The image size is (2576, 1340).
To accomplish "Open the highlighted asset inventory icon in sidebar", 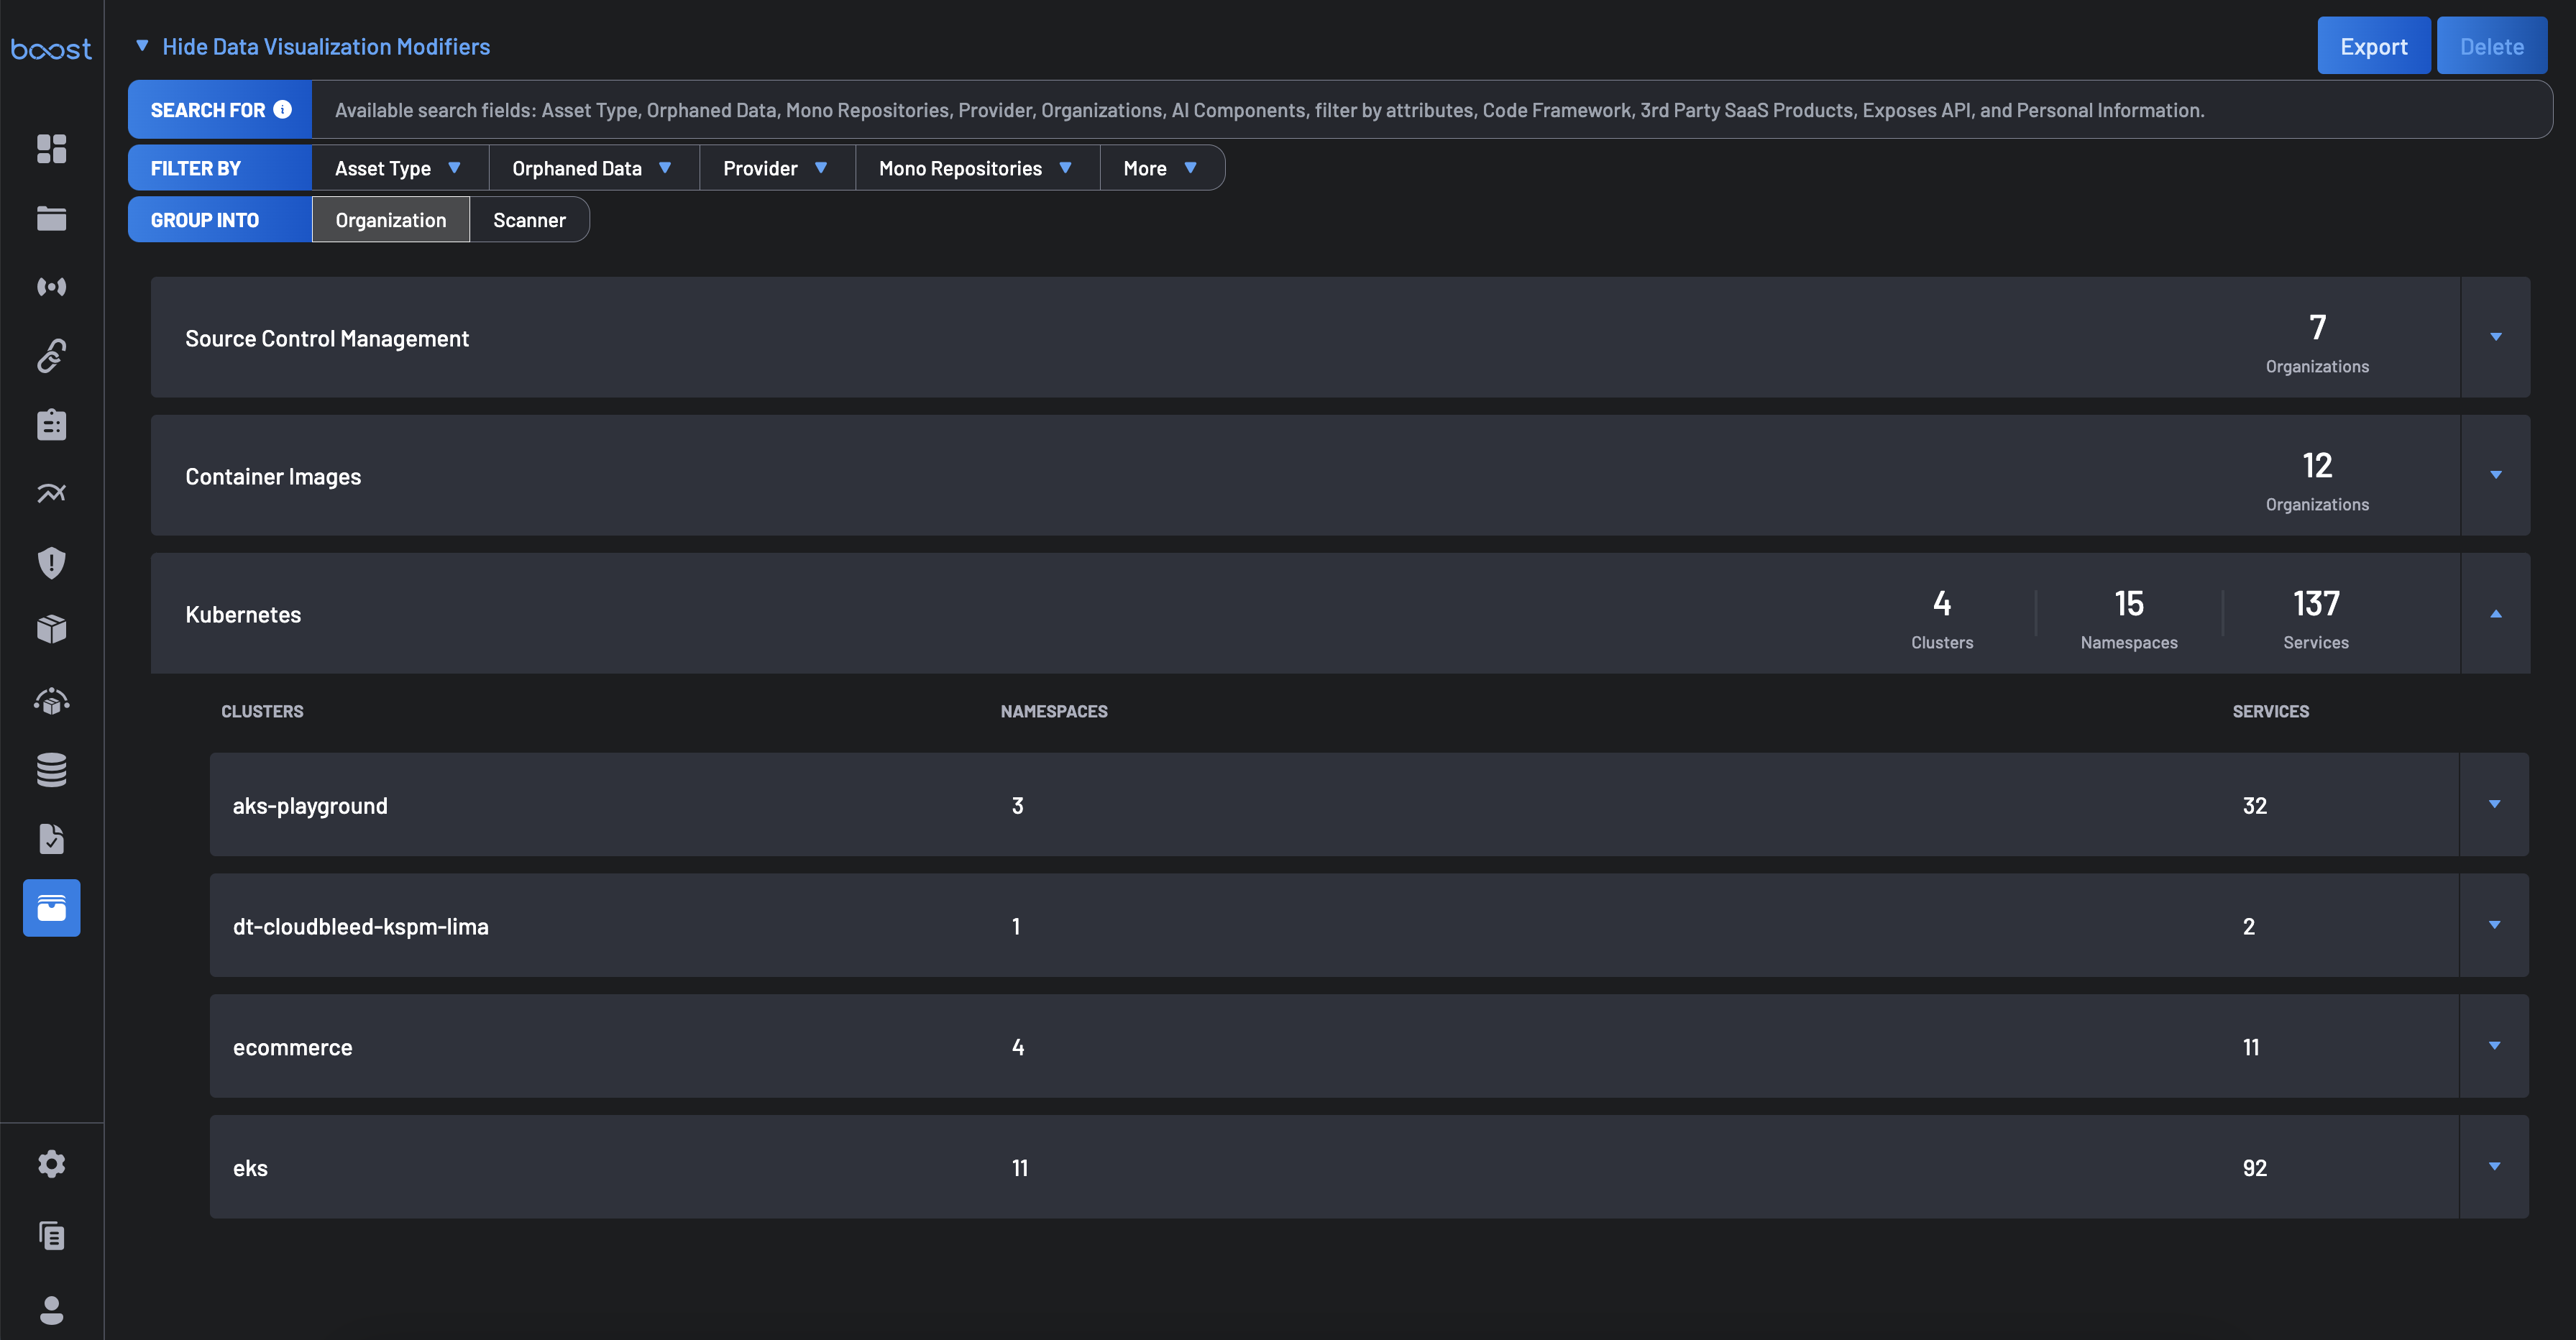I will [51, 908].
